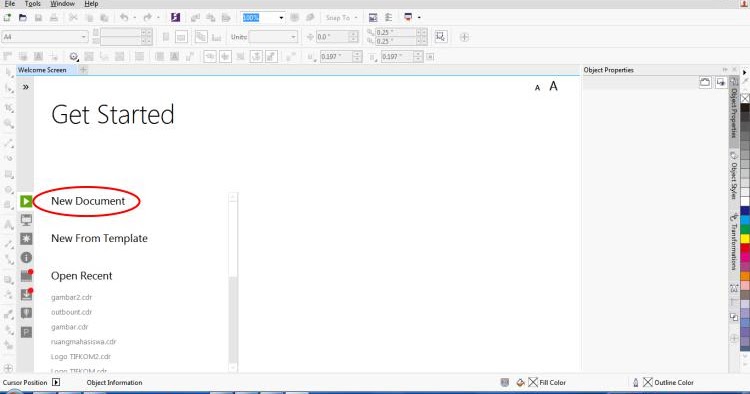Open recent file ruangmahasiswa.cdr
Screen dimensions: 750x394
point(83,341)
